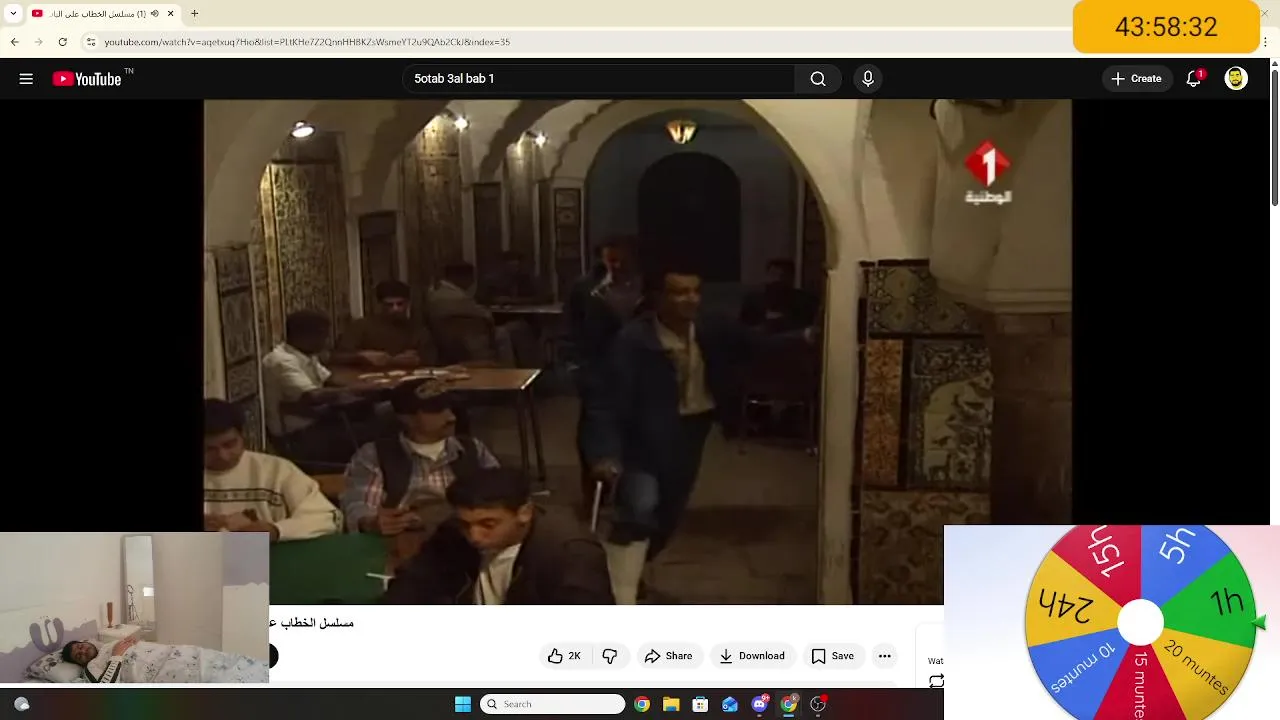Click the video title text below the player
This screenshot has height=720, width=1280.
click(312, 623)
